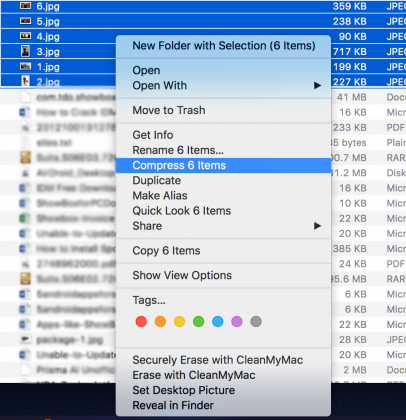Click Compress 6 Items

[x=223, y=165]
